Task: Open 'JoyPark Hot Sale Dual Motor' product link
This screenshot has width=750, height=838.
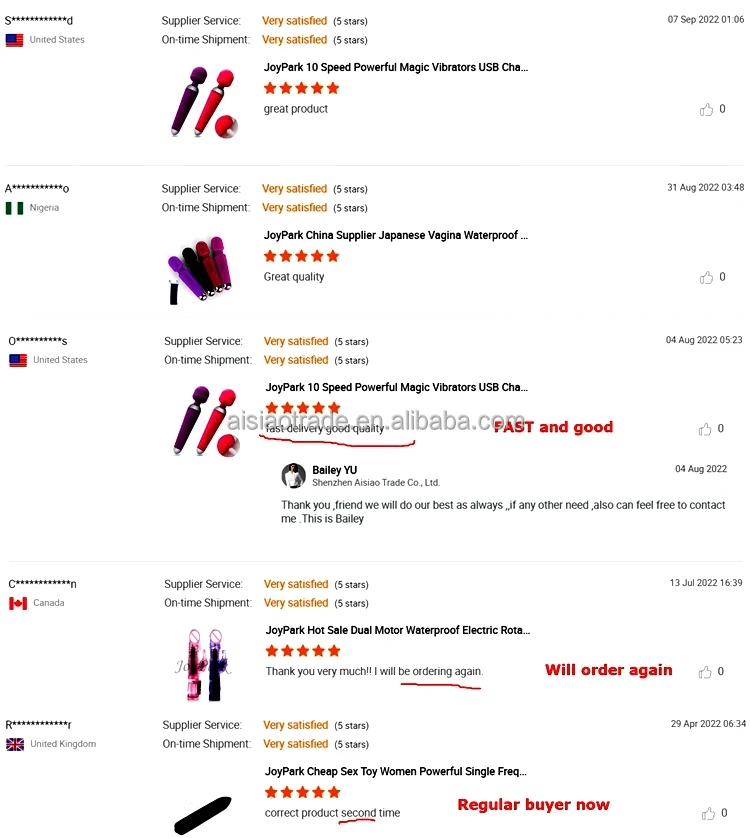Action: pyautogui.click(x=398, y=631)
